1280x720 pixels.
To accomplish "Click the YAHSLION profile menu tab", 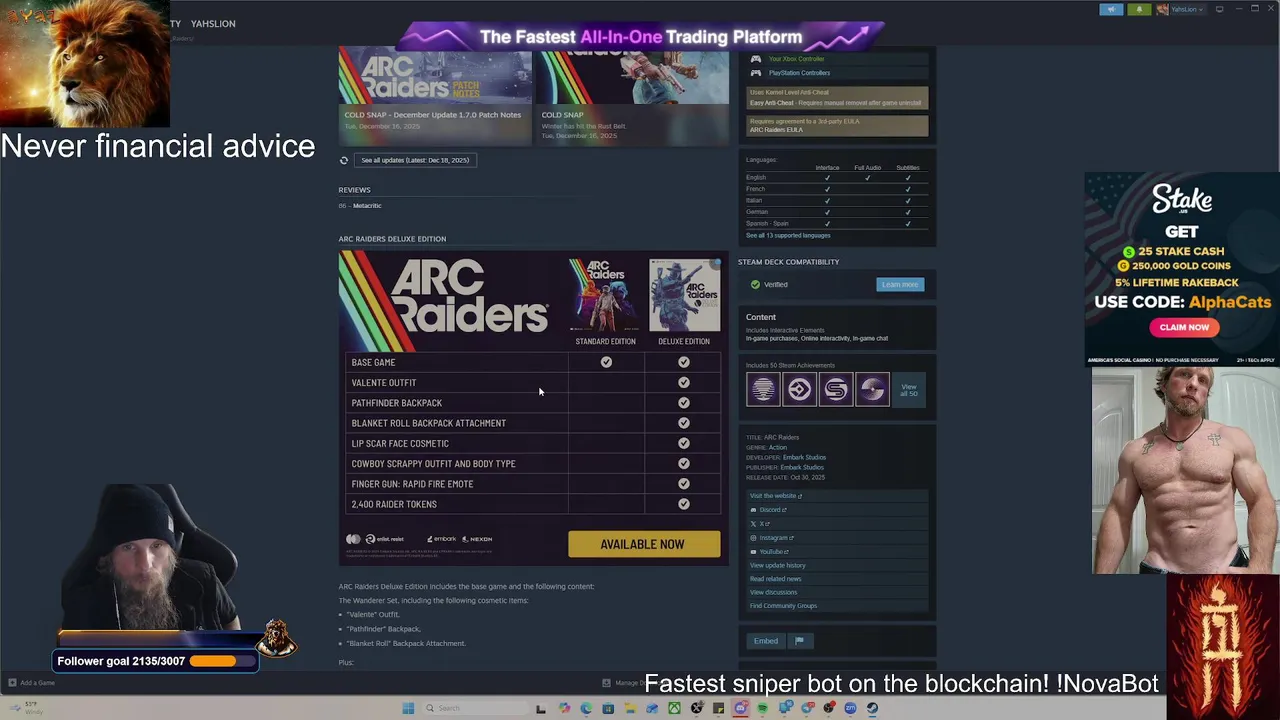I will click(x=213, y=24).
